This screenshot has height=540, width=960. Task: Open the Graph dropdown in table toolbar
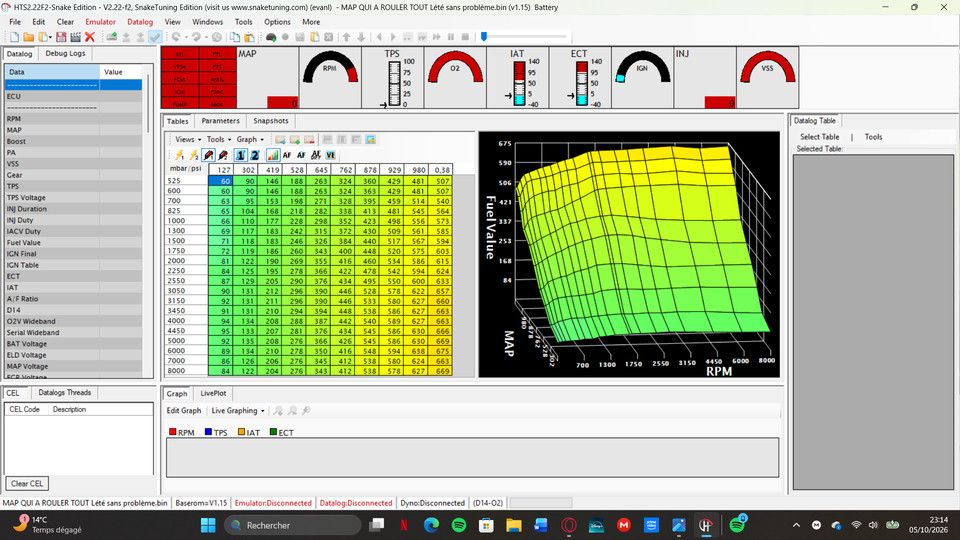point(250,140)
